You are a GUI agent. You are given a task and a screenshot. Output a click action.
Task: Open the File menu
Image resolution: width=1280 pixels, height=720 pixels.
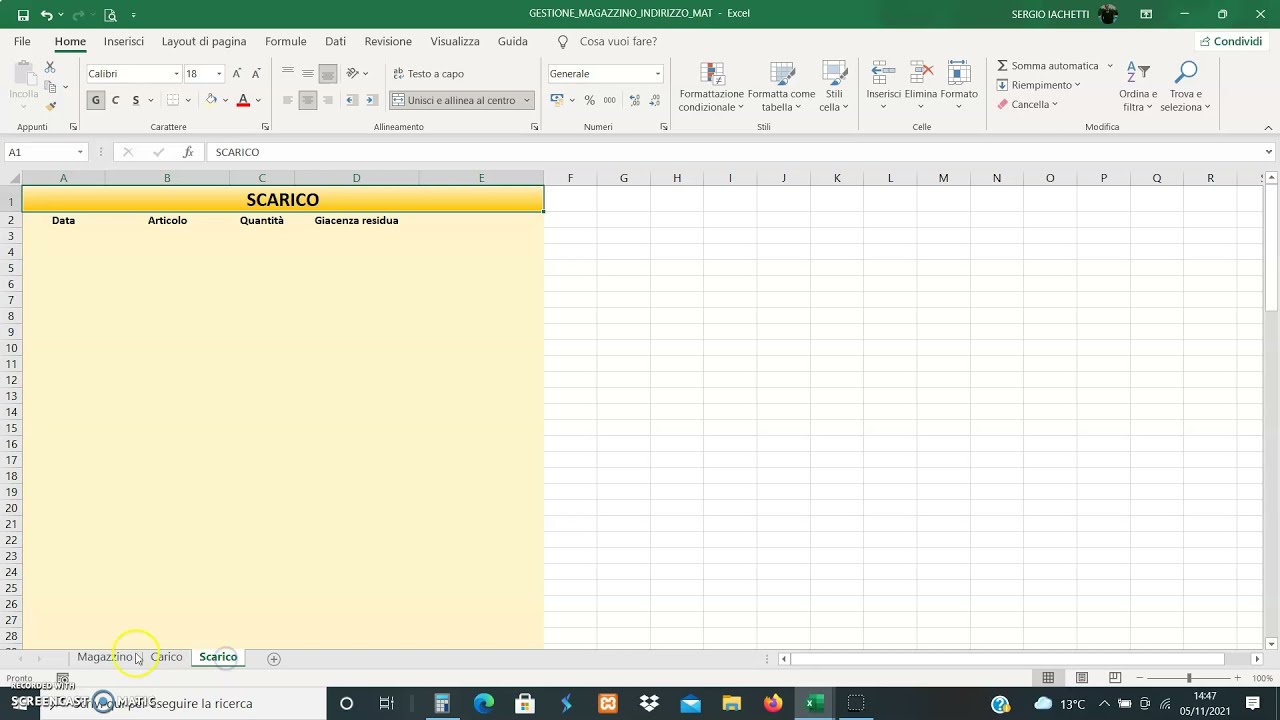click(x=22, y=42)
